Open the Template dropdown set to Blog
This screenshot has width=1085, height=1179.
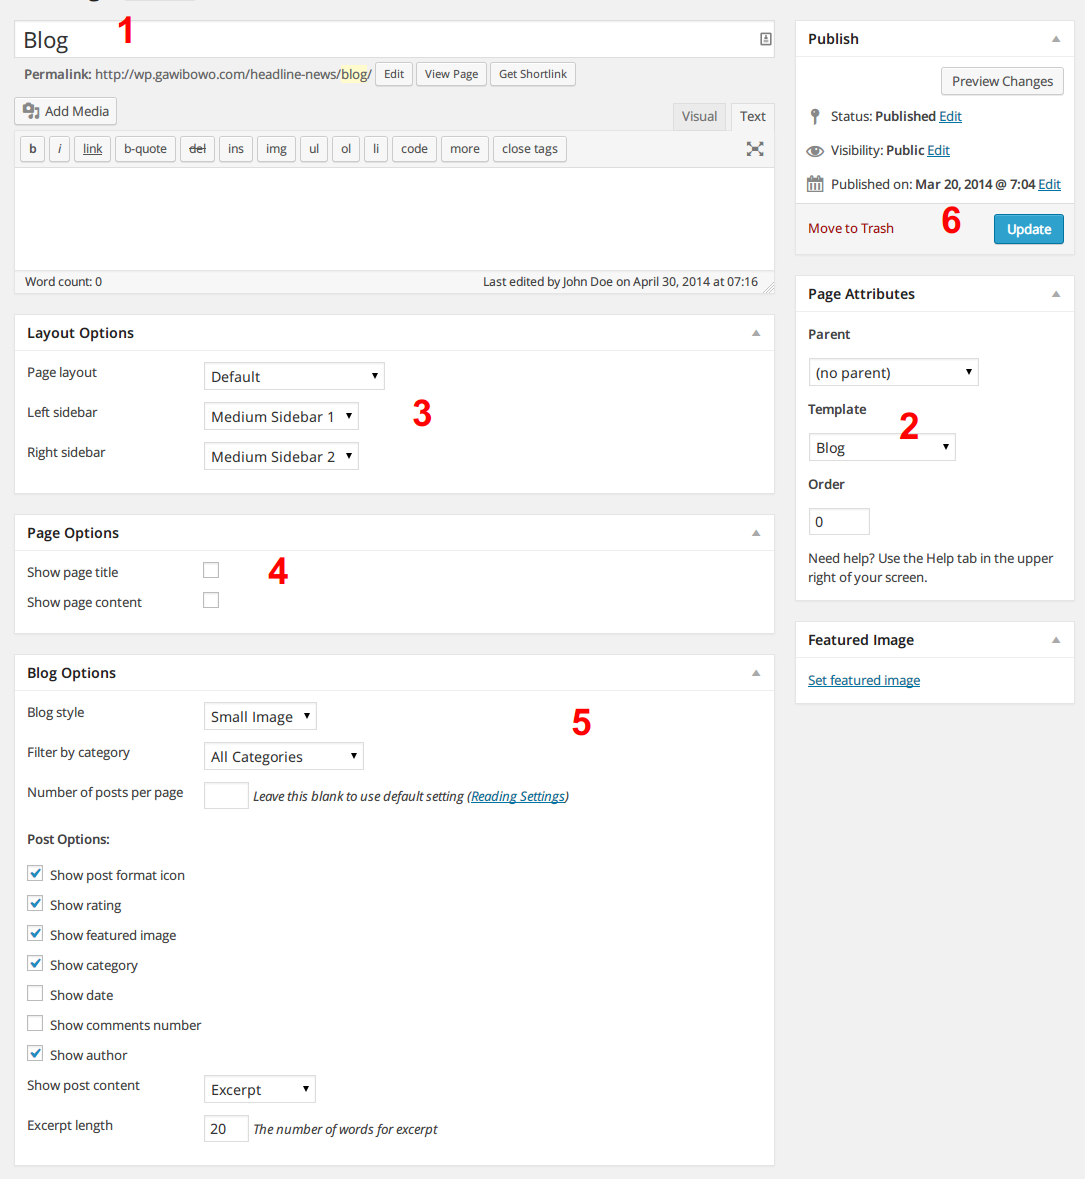(x=881, y=448)
